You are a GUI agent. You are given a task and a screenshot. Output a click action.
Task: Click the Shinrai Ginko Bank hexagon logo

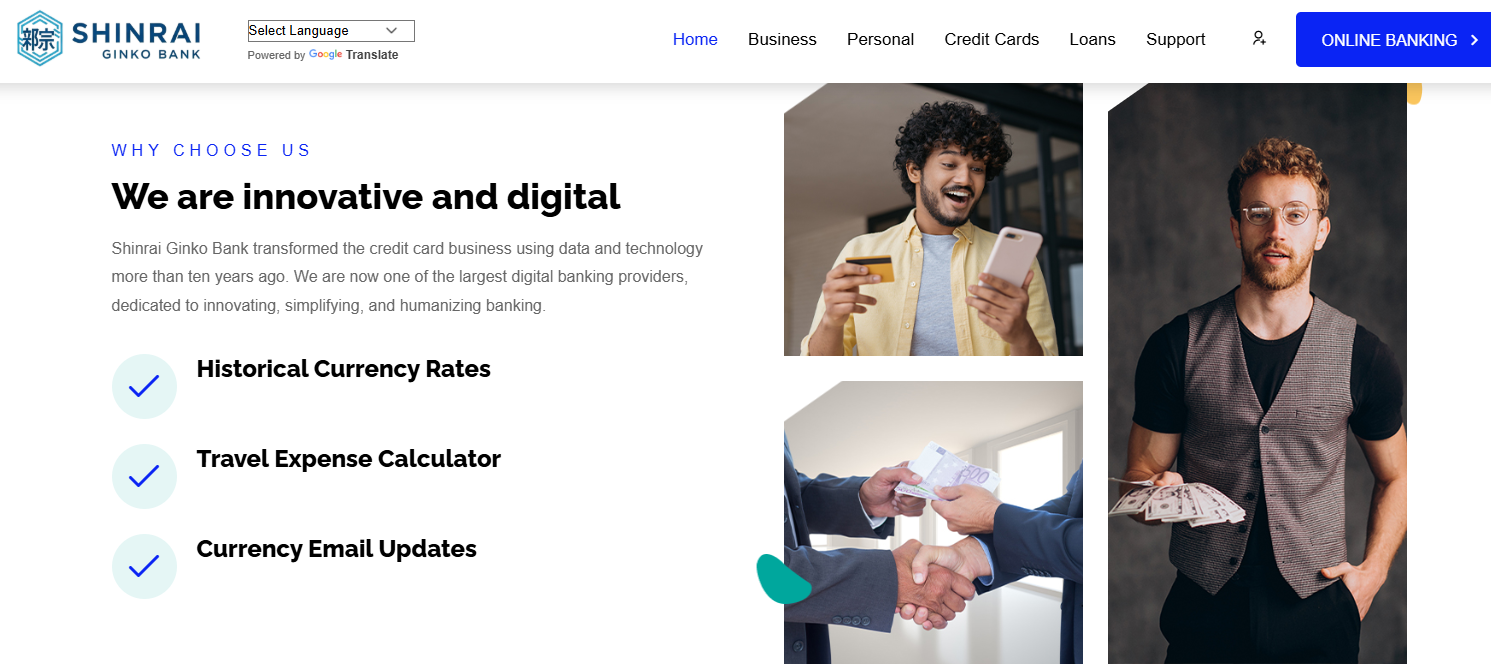coord(40,38)
